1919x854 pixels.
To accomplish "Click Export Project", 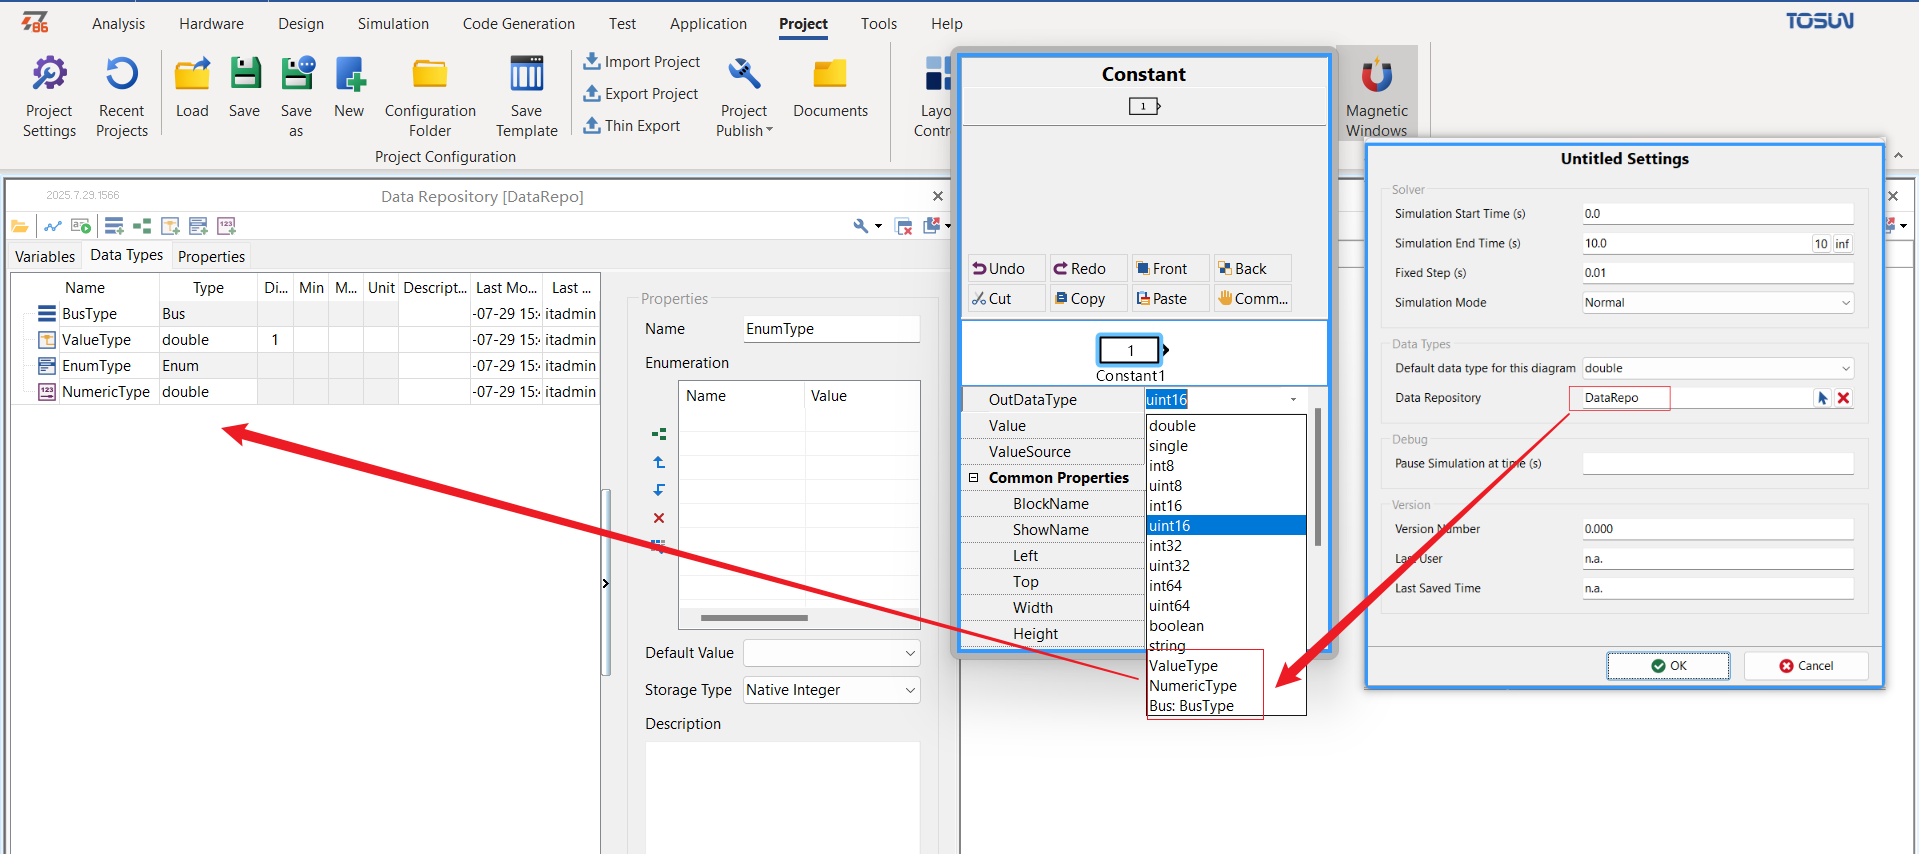I will [641, 94].
